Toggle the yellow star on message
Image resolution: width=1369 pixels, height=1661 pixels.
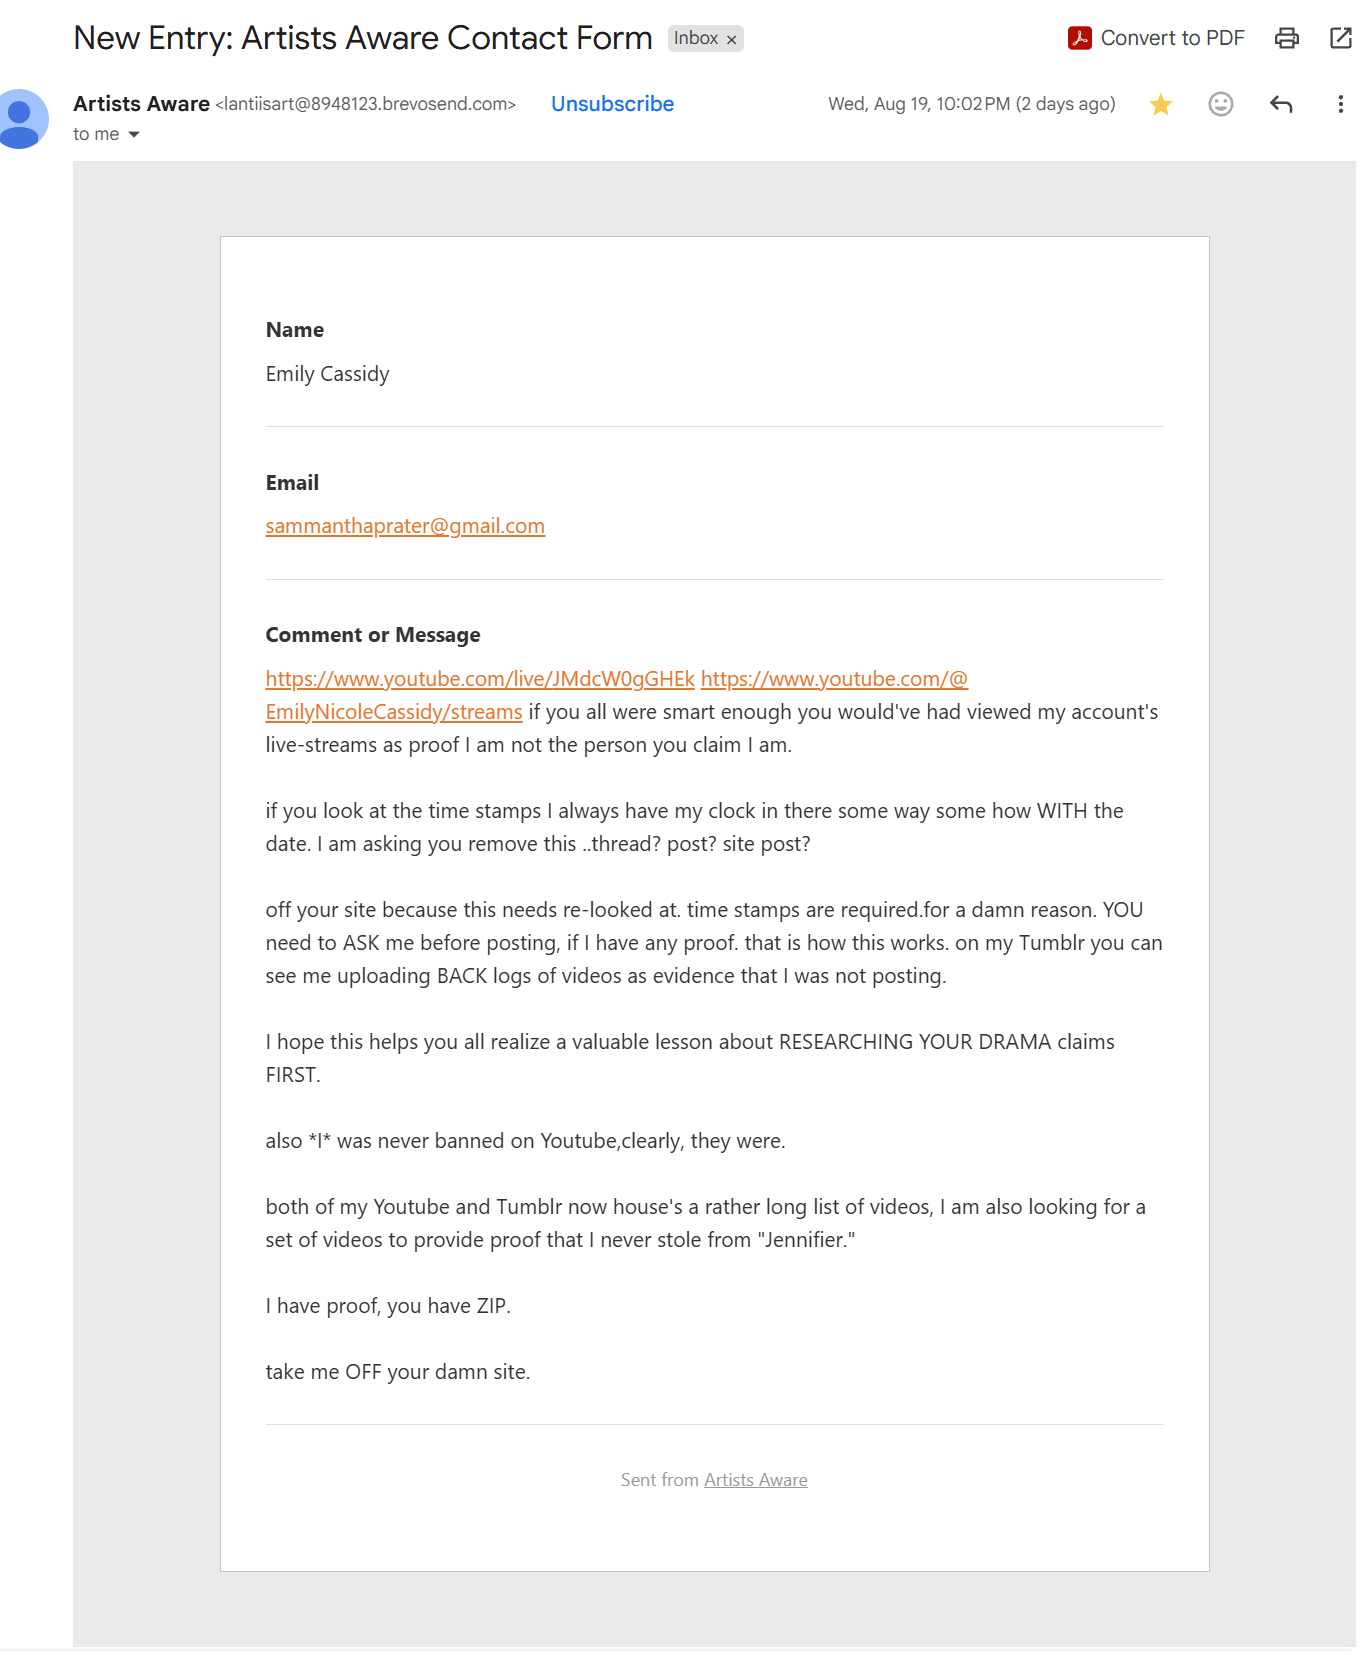point(1160,104)
